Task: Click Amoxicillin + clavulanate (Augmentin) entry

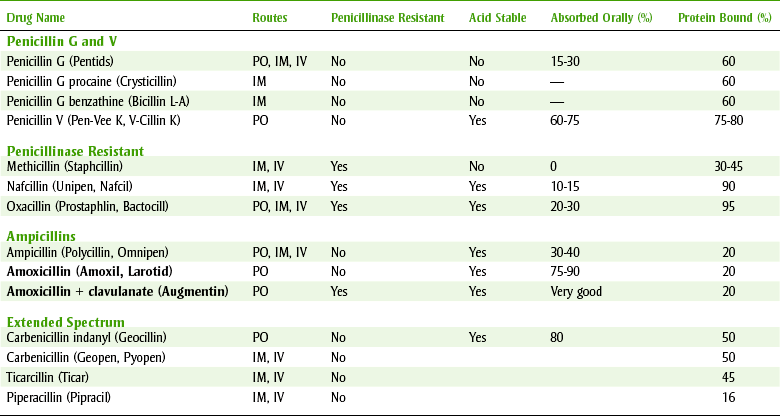Action: tap(116, 291)
